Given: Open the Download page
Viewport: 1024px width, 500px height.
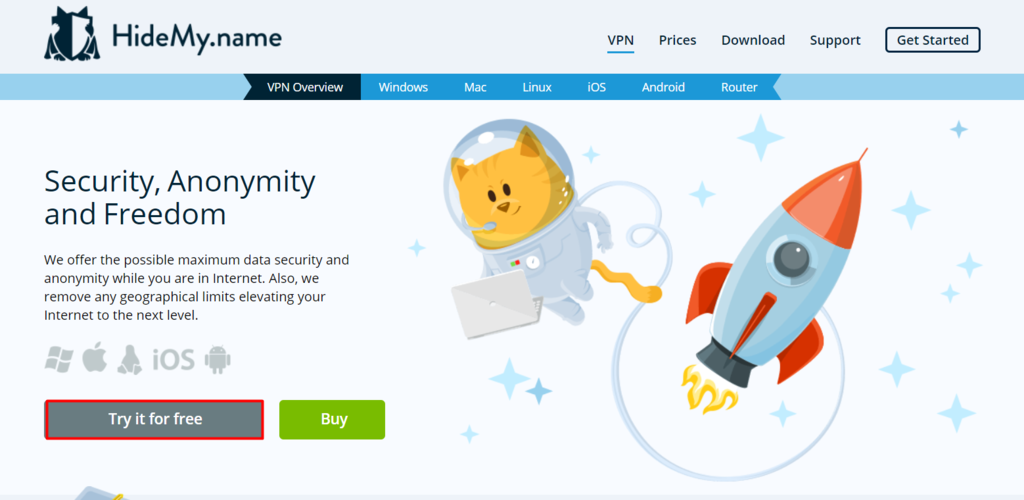Looking at the screenshot, I should (x=753, y=40).
